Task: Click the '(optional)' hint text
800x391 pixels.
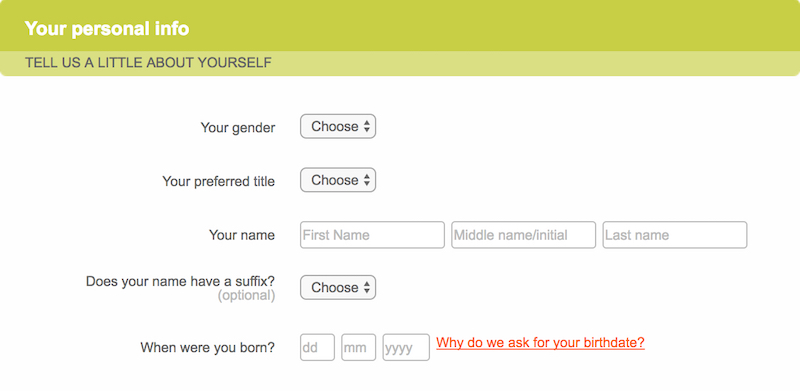Action: 246,296
